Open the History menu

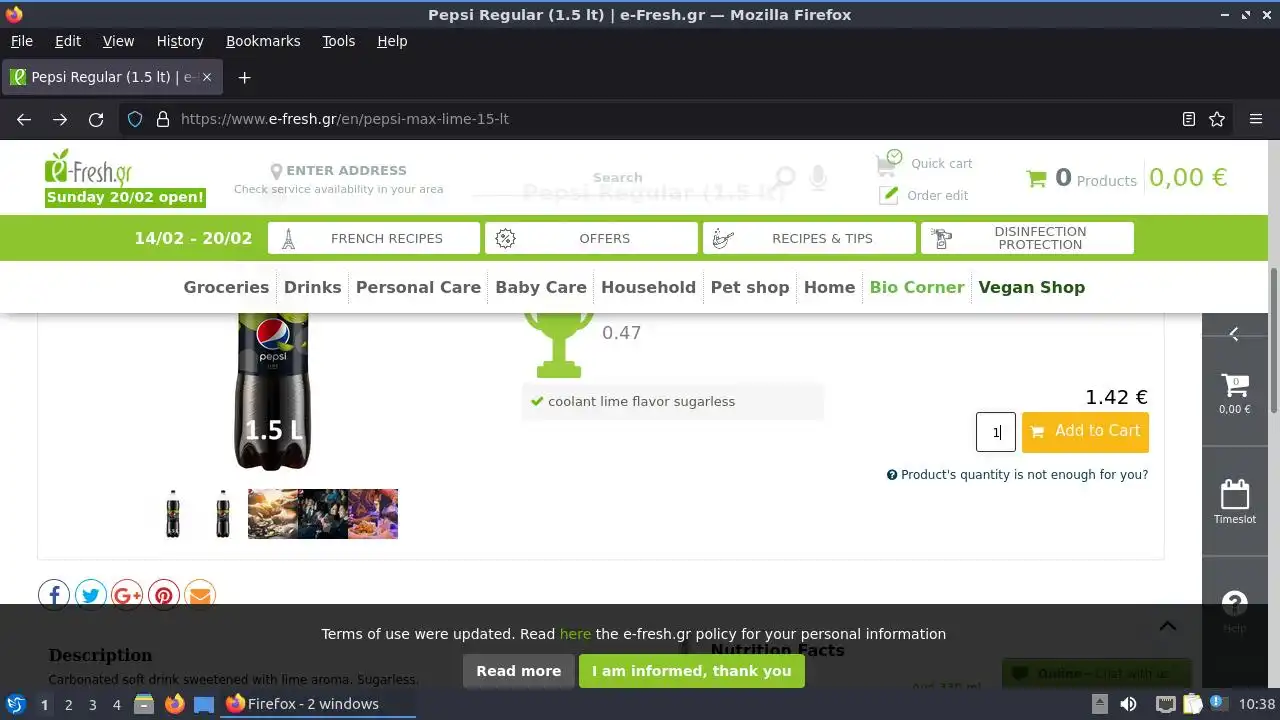180,41
